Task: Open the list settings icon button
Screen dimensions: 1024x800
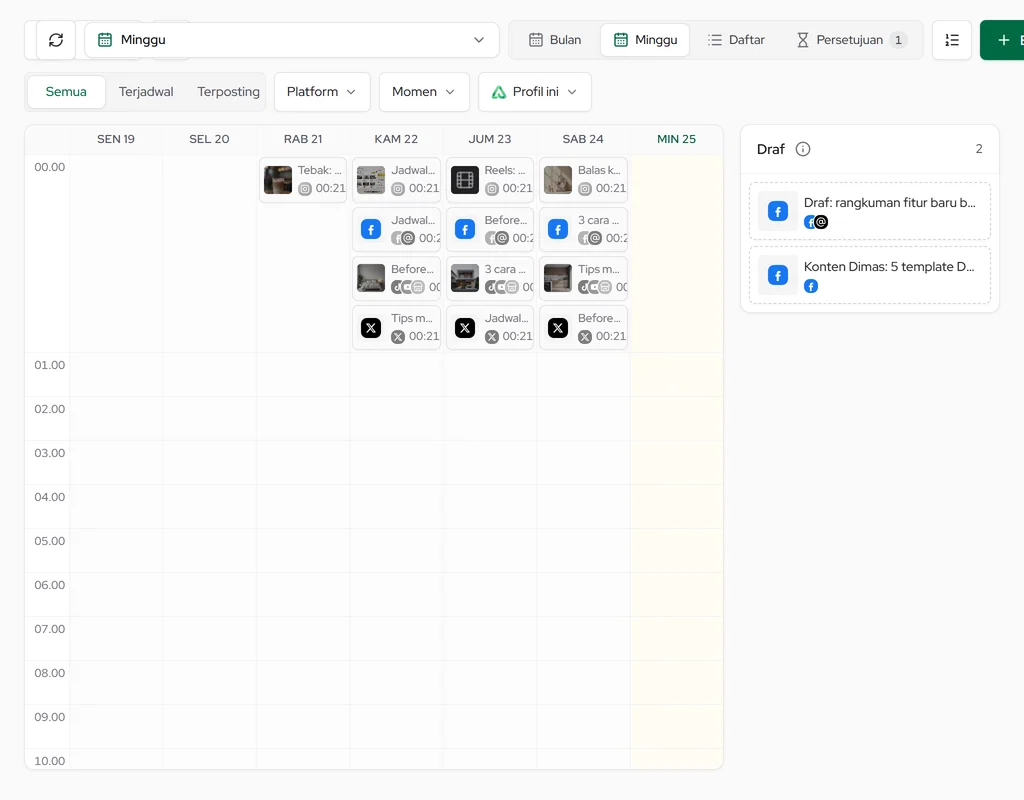Action: tap(952, 40)
